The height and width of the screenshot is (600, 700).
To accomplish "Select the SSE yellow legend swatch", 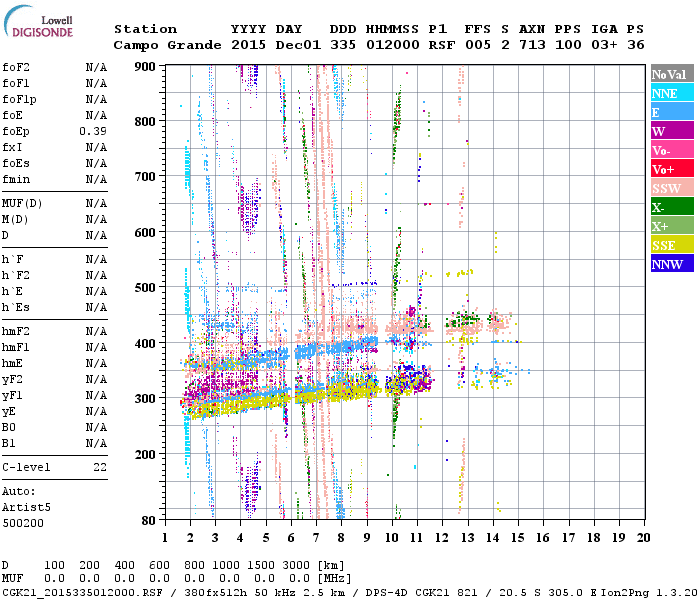I will (672, 245).
